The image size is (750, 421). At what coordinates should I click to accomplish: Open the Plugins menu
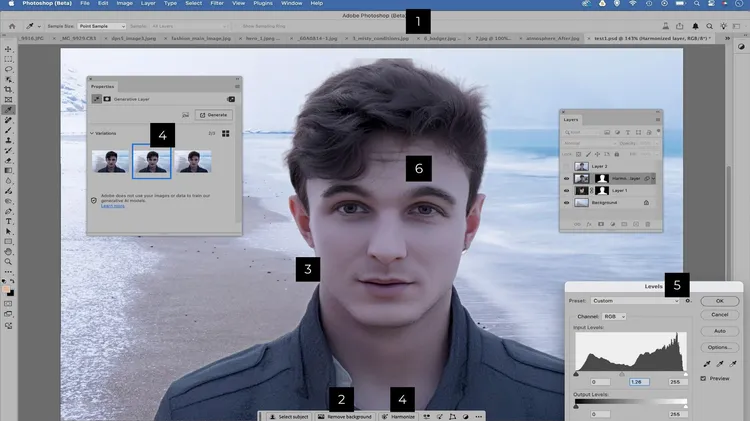click(x=263, y=3)
